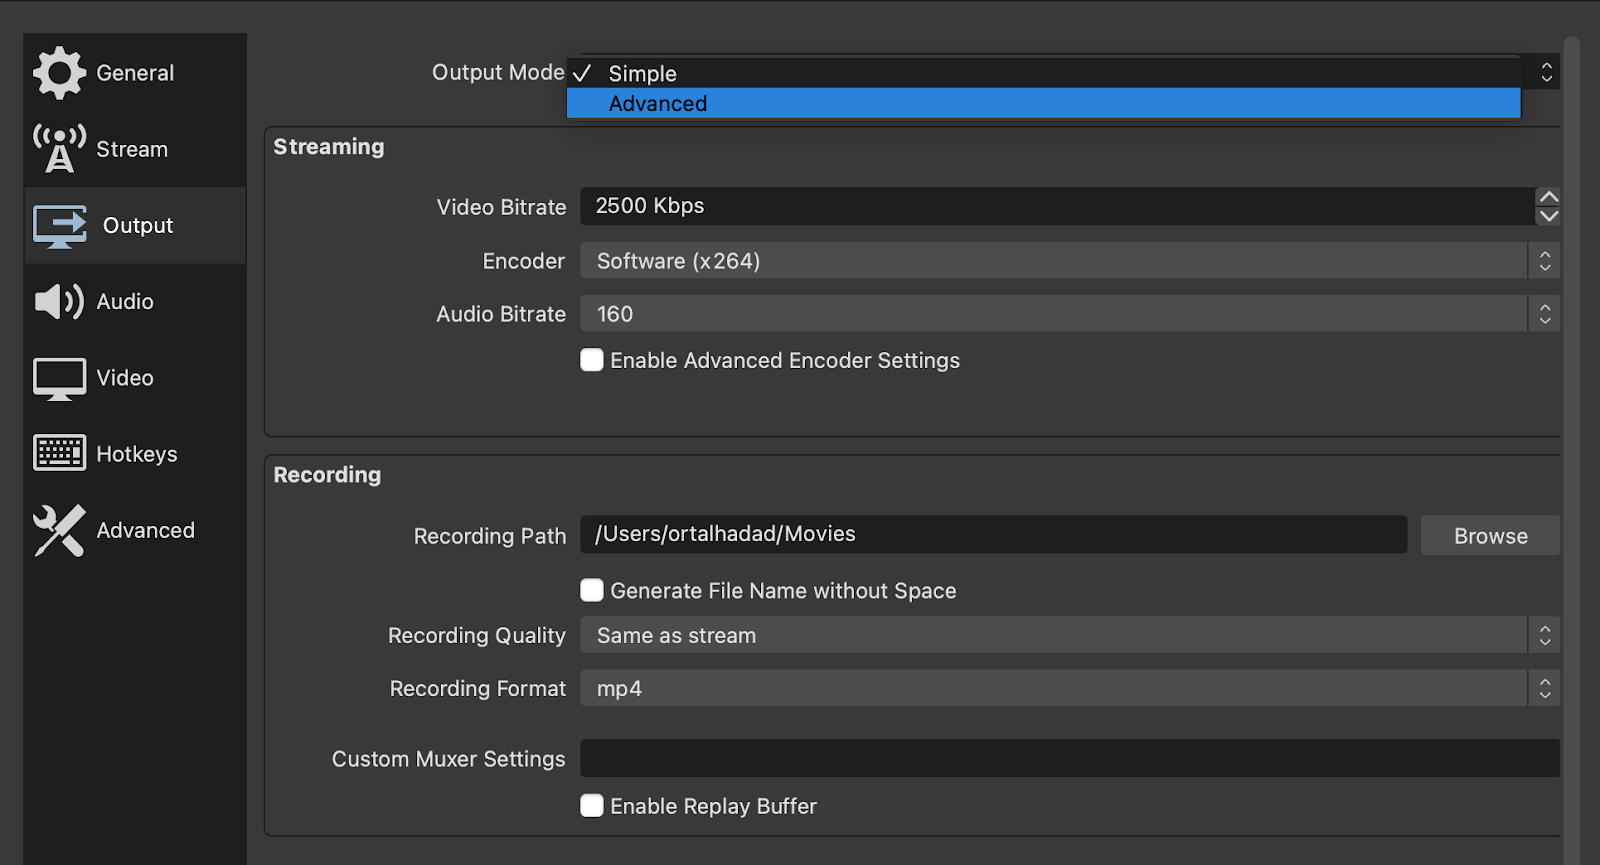Click the Advanced tools icon

tap(60, 530)
